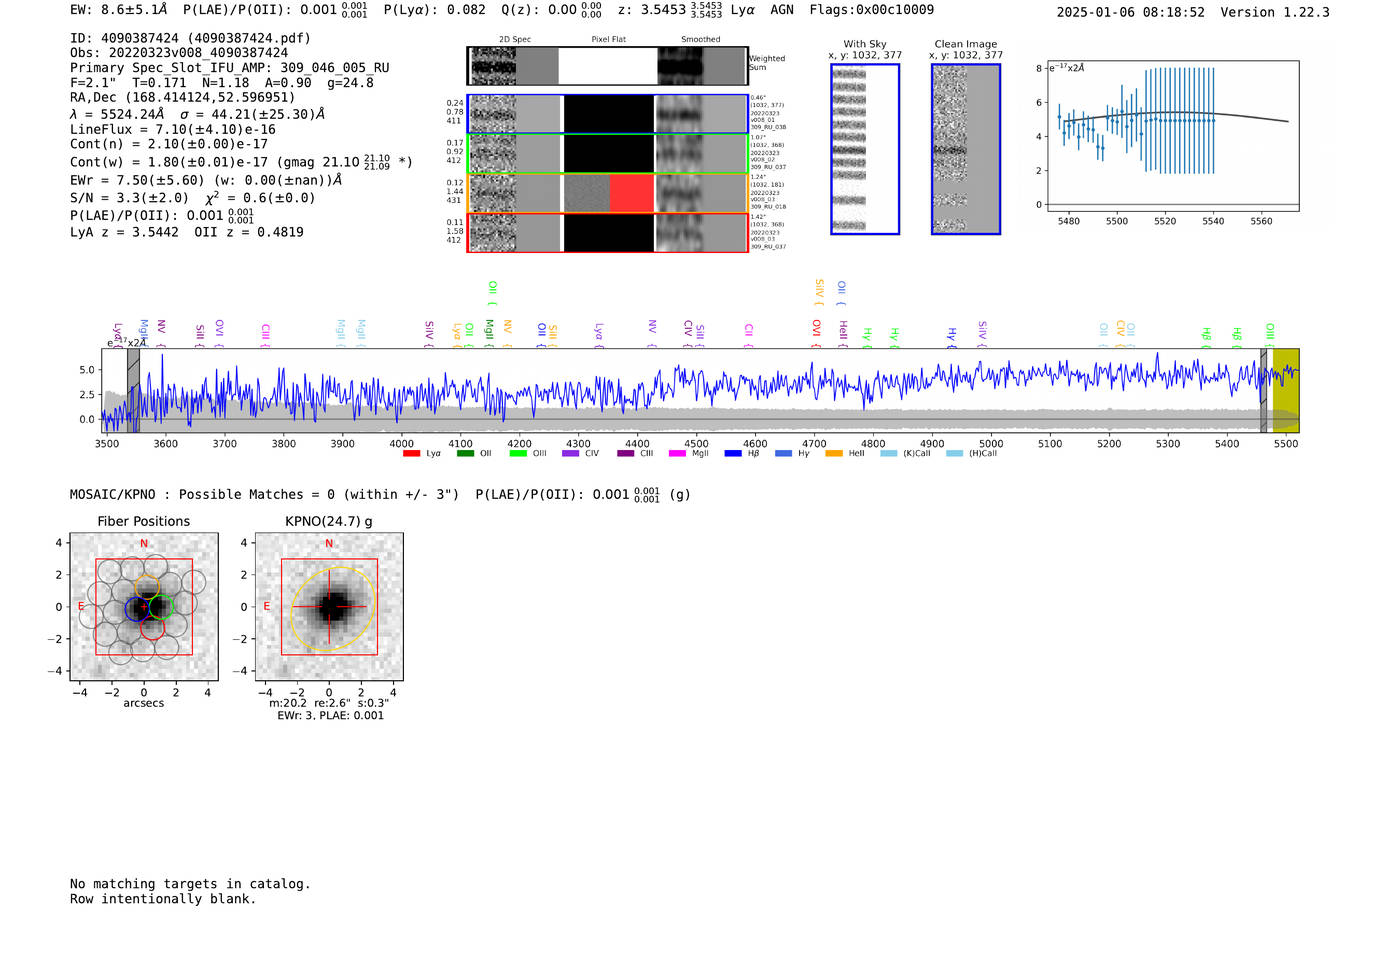Click the Primary Spec_Slot_IFU_AMP line
This screenshot has height=953, width=1400.
coord(230,68)
